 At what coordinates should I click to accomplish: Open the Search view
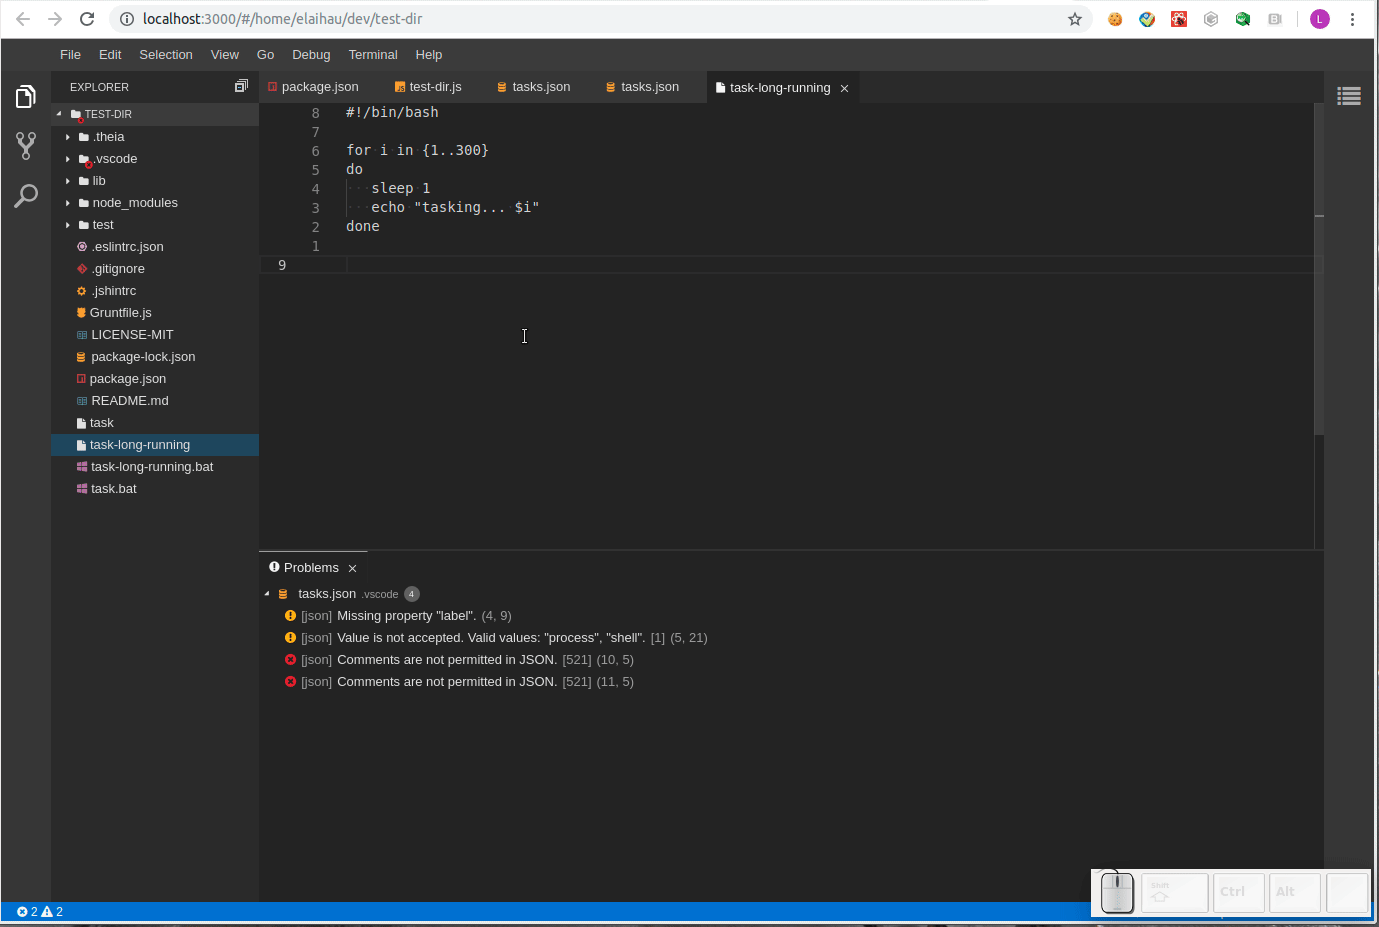(24, 195)
